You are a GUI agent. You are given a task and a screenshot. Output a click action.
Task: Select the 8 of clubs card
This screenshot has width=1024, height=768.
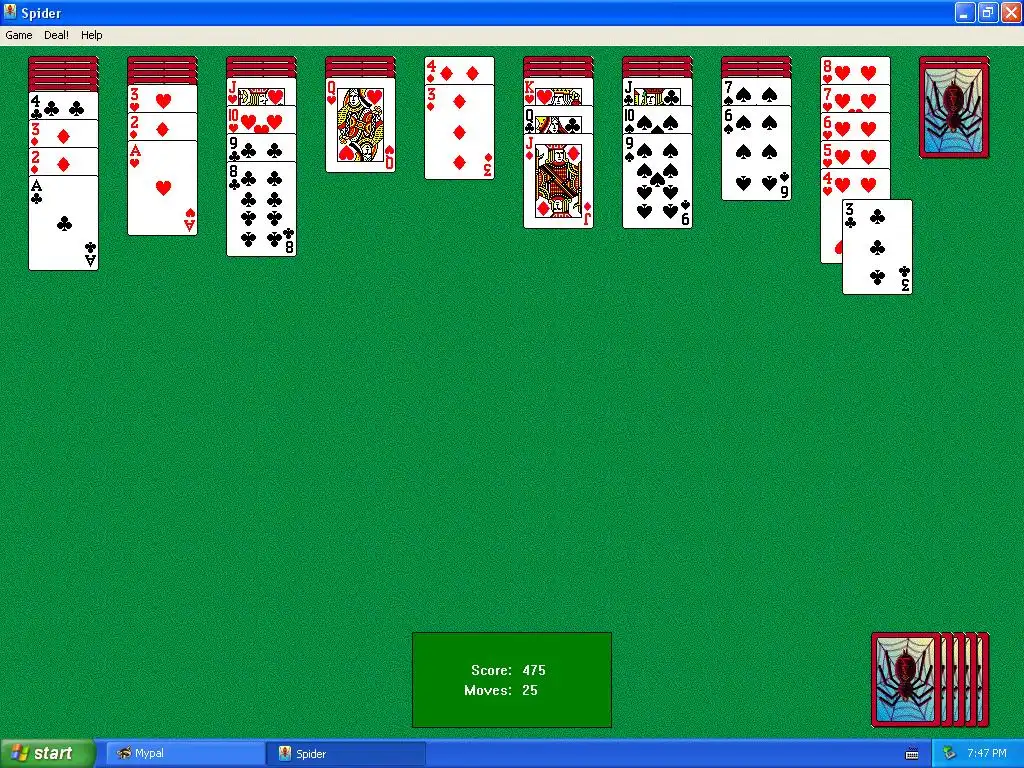coord(261,209)
